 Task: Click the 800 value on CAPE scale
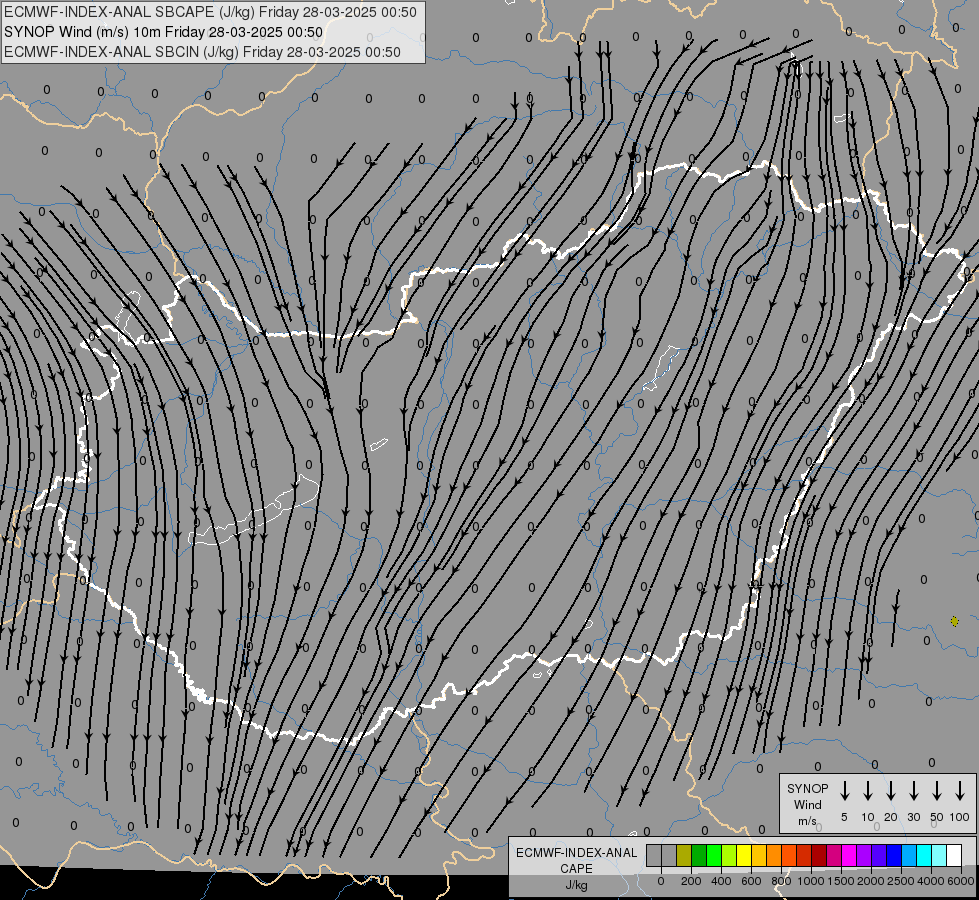pos(781,881)
